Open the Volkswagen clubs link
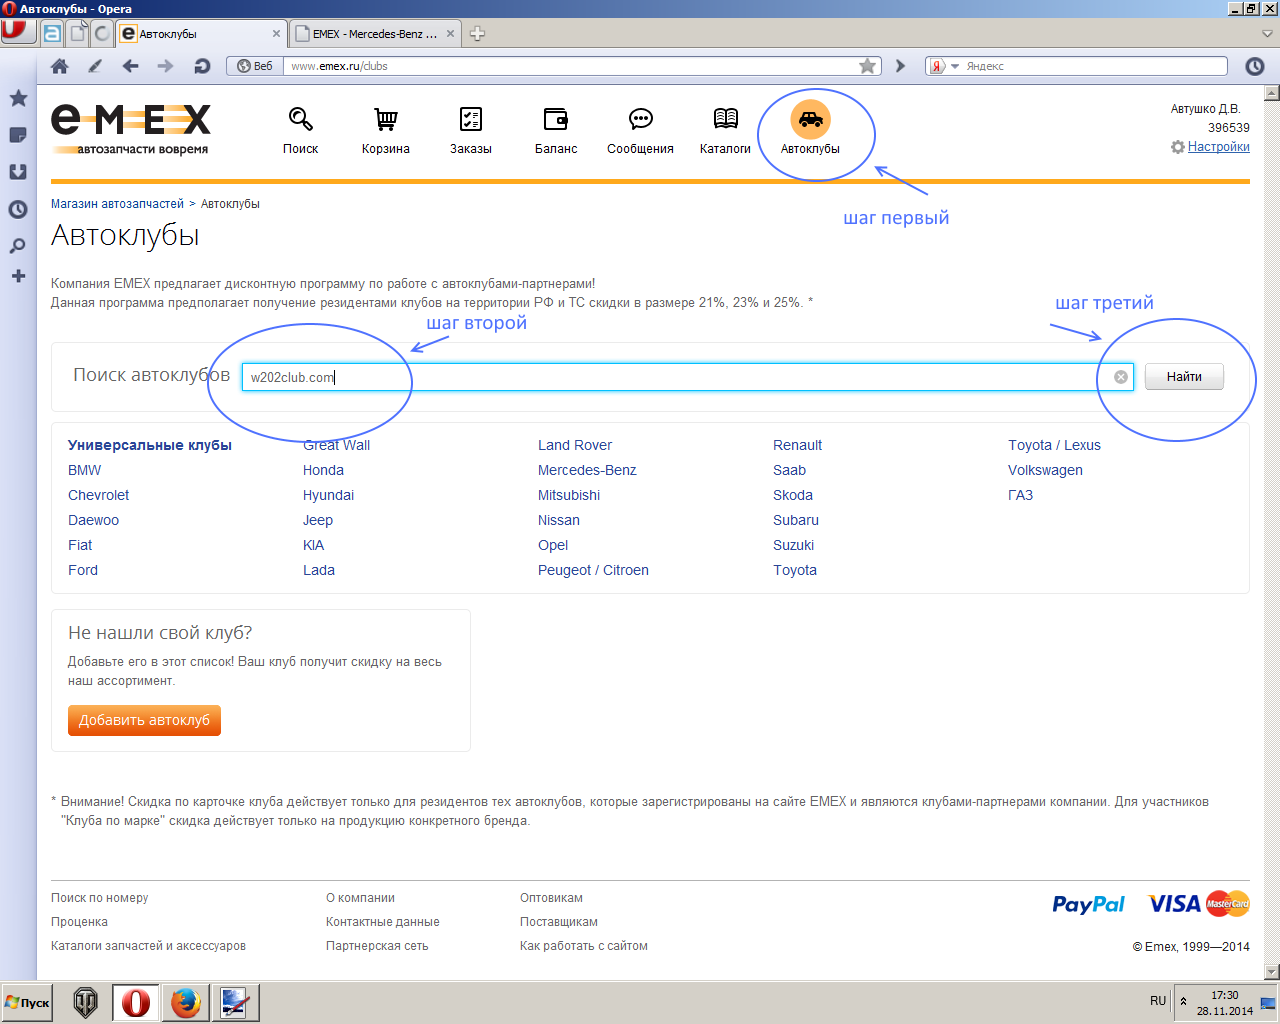 click(x=1045, y=470)
